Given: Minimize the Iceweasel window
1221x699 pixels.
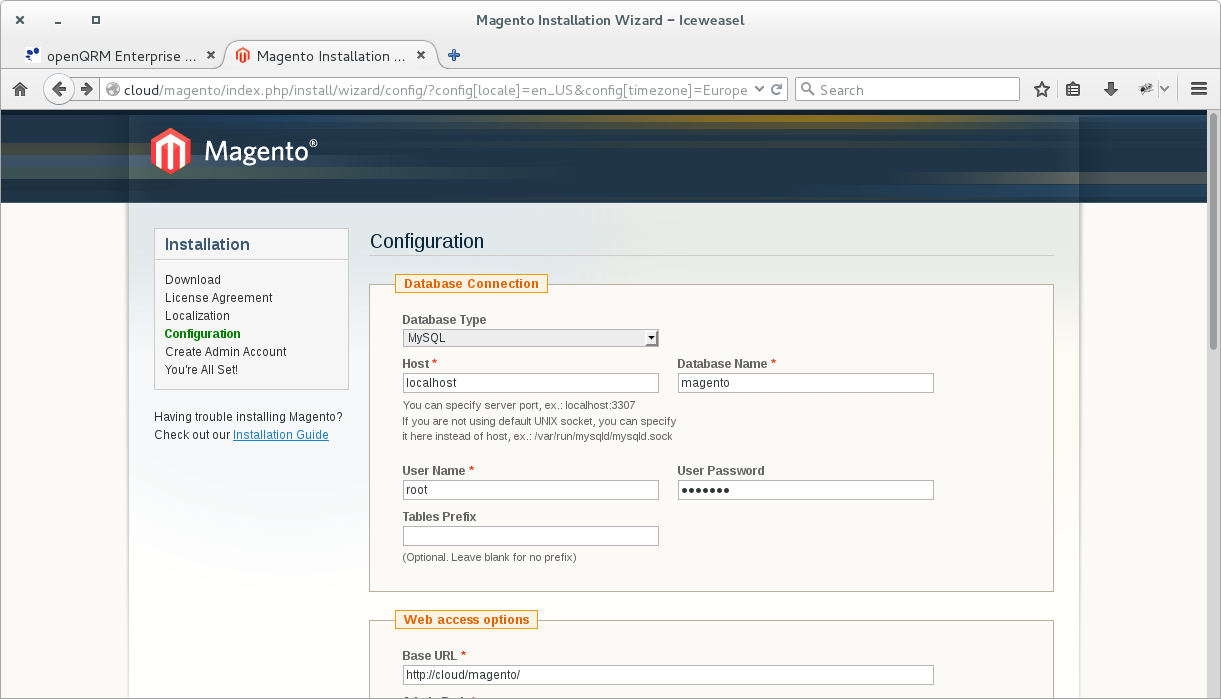Looking at the screenshot, I should pyautogui.click(x=57, y=20).
